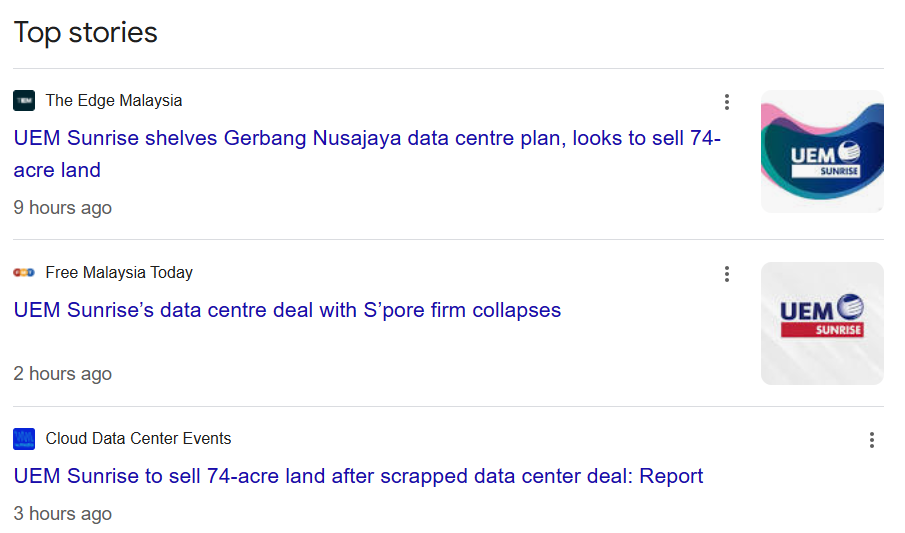The height and width of the screenshot is (533, 905).
Task: Open more options for The Edge Malaysia story
Action: pyautogui.click(x=727, y=102)
